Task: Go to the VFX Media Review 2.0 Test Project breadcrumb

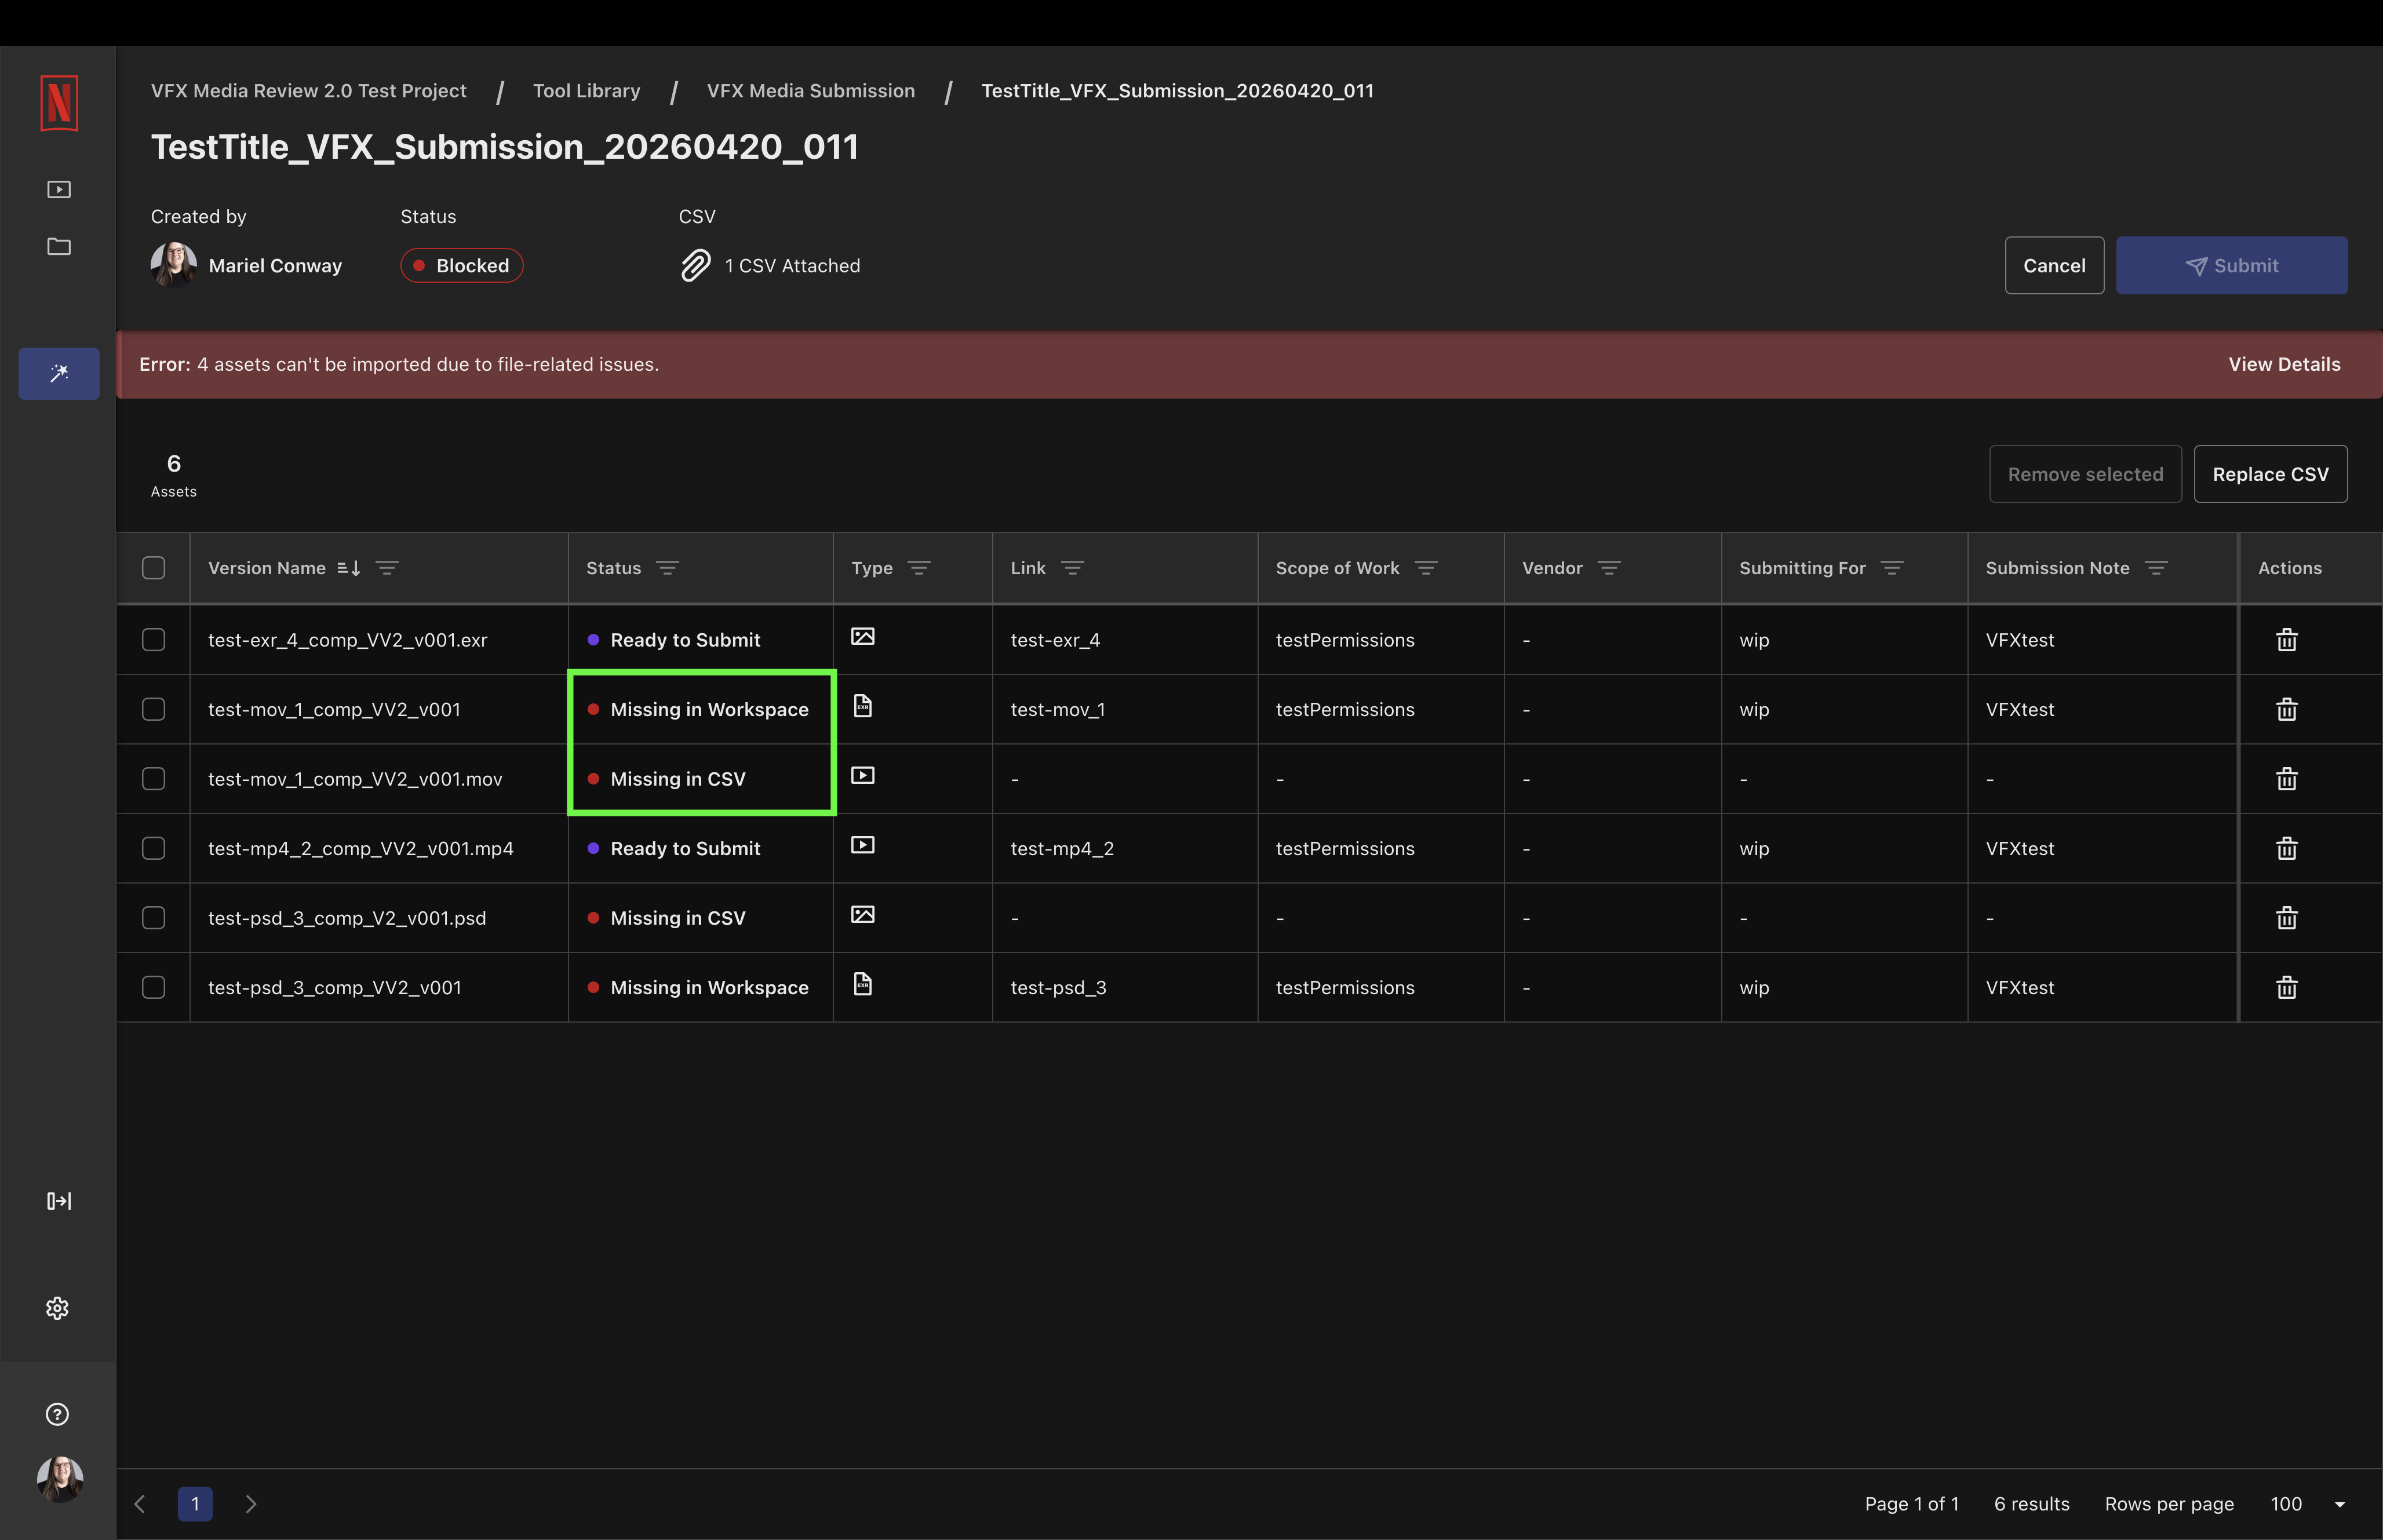Action: [x=309, y=91]
